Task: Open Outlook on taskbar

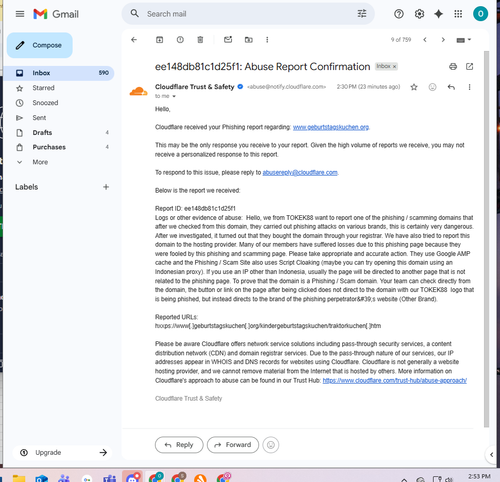Action: [42, 479]
